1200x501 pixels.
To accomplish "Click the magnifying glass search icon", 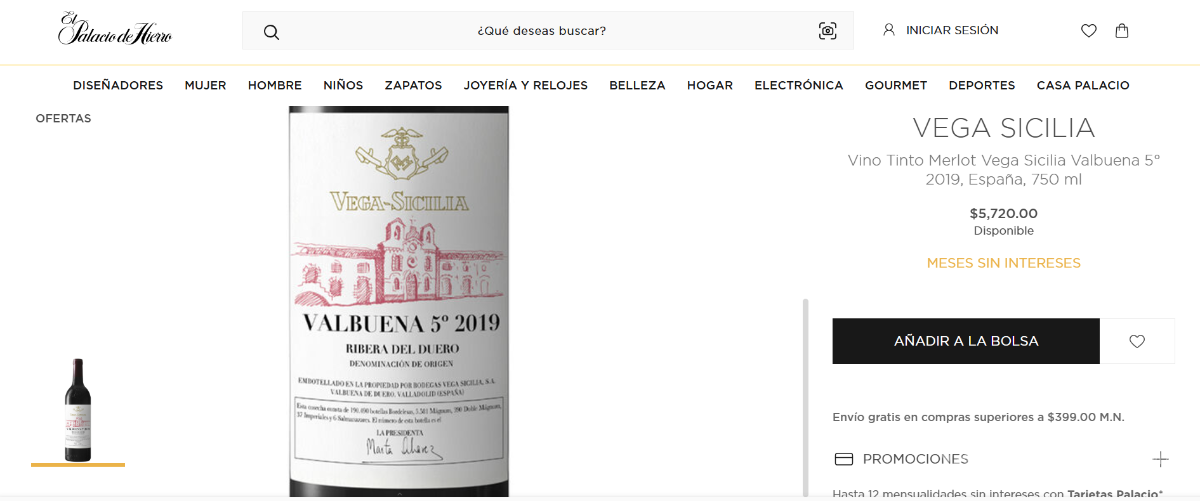I will coord(271,31).
